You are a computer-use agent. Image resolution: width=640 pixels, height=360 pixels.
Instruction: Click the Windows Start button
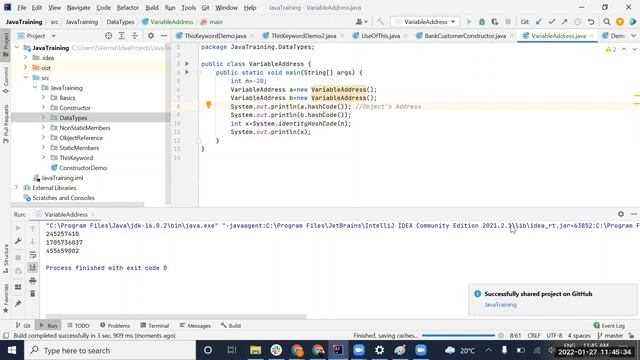click(x=12, y=350)
